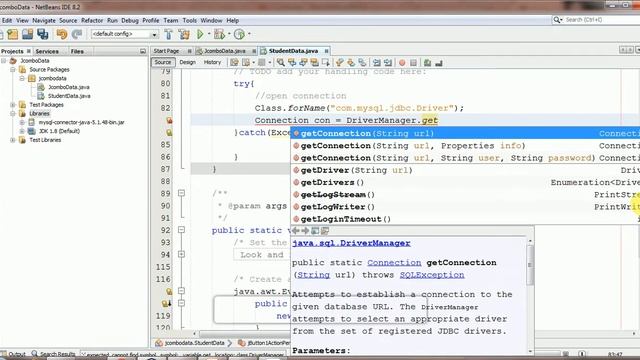Viewport: 640px width, 360px height.
Task: Open the Connection link in Javadoc
Action: click(x=394, y=263)
